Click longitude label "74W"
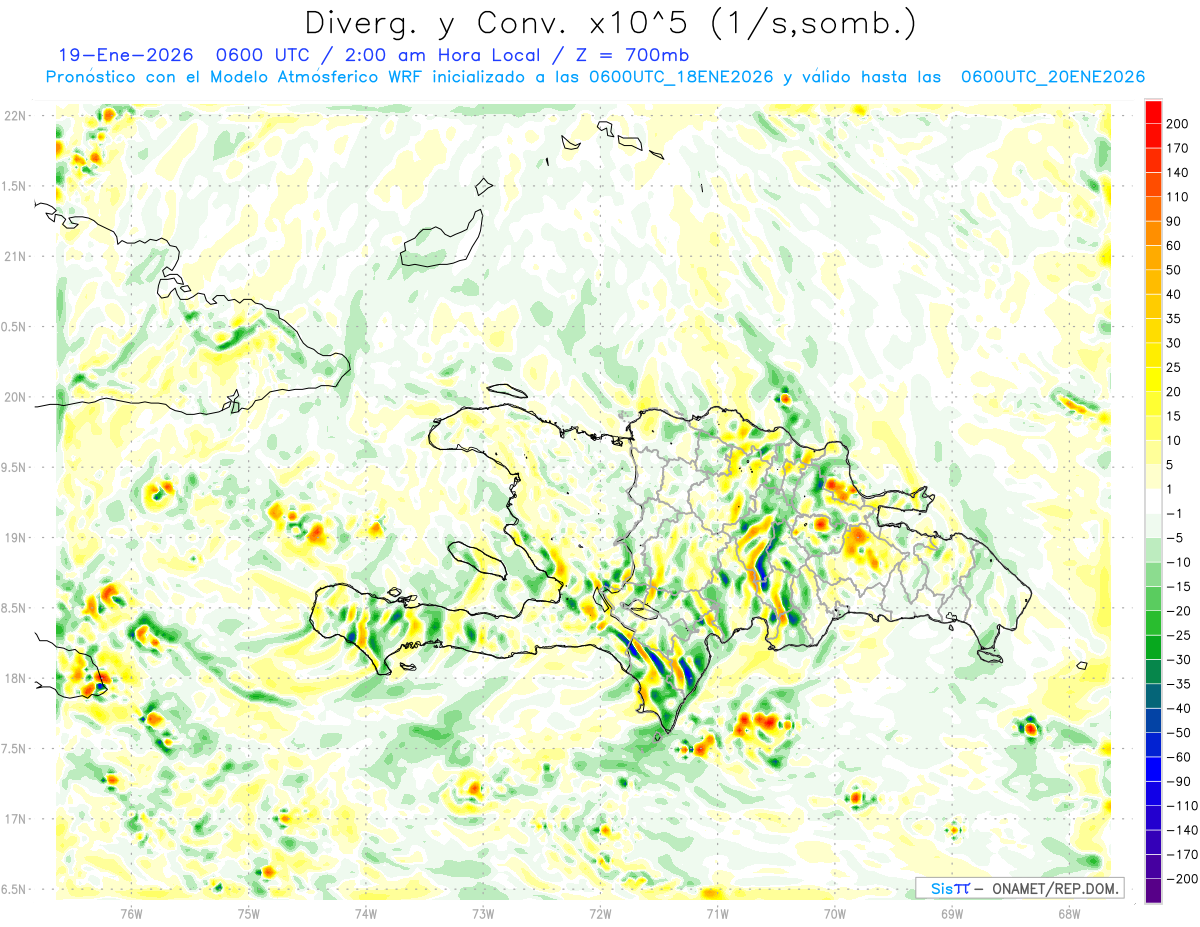Viewport: 1200px width, 927px height. pos(366,913)
